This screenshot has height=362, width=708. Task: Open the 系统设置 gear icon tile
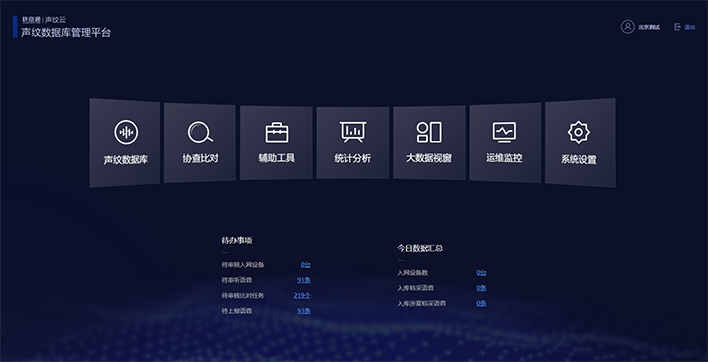point(580,143)
